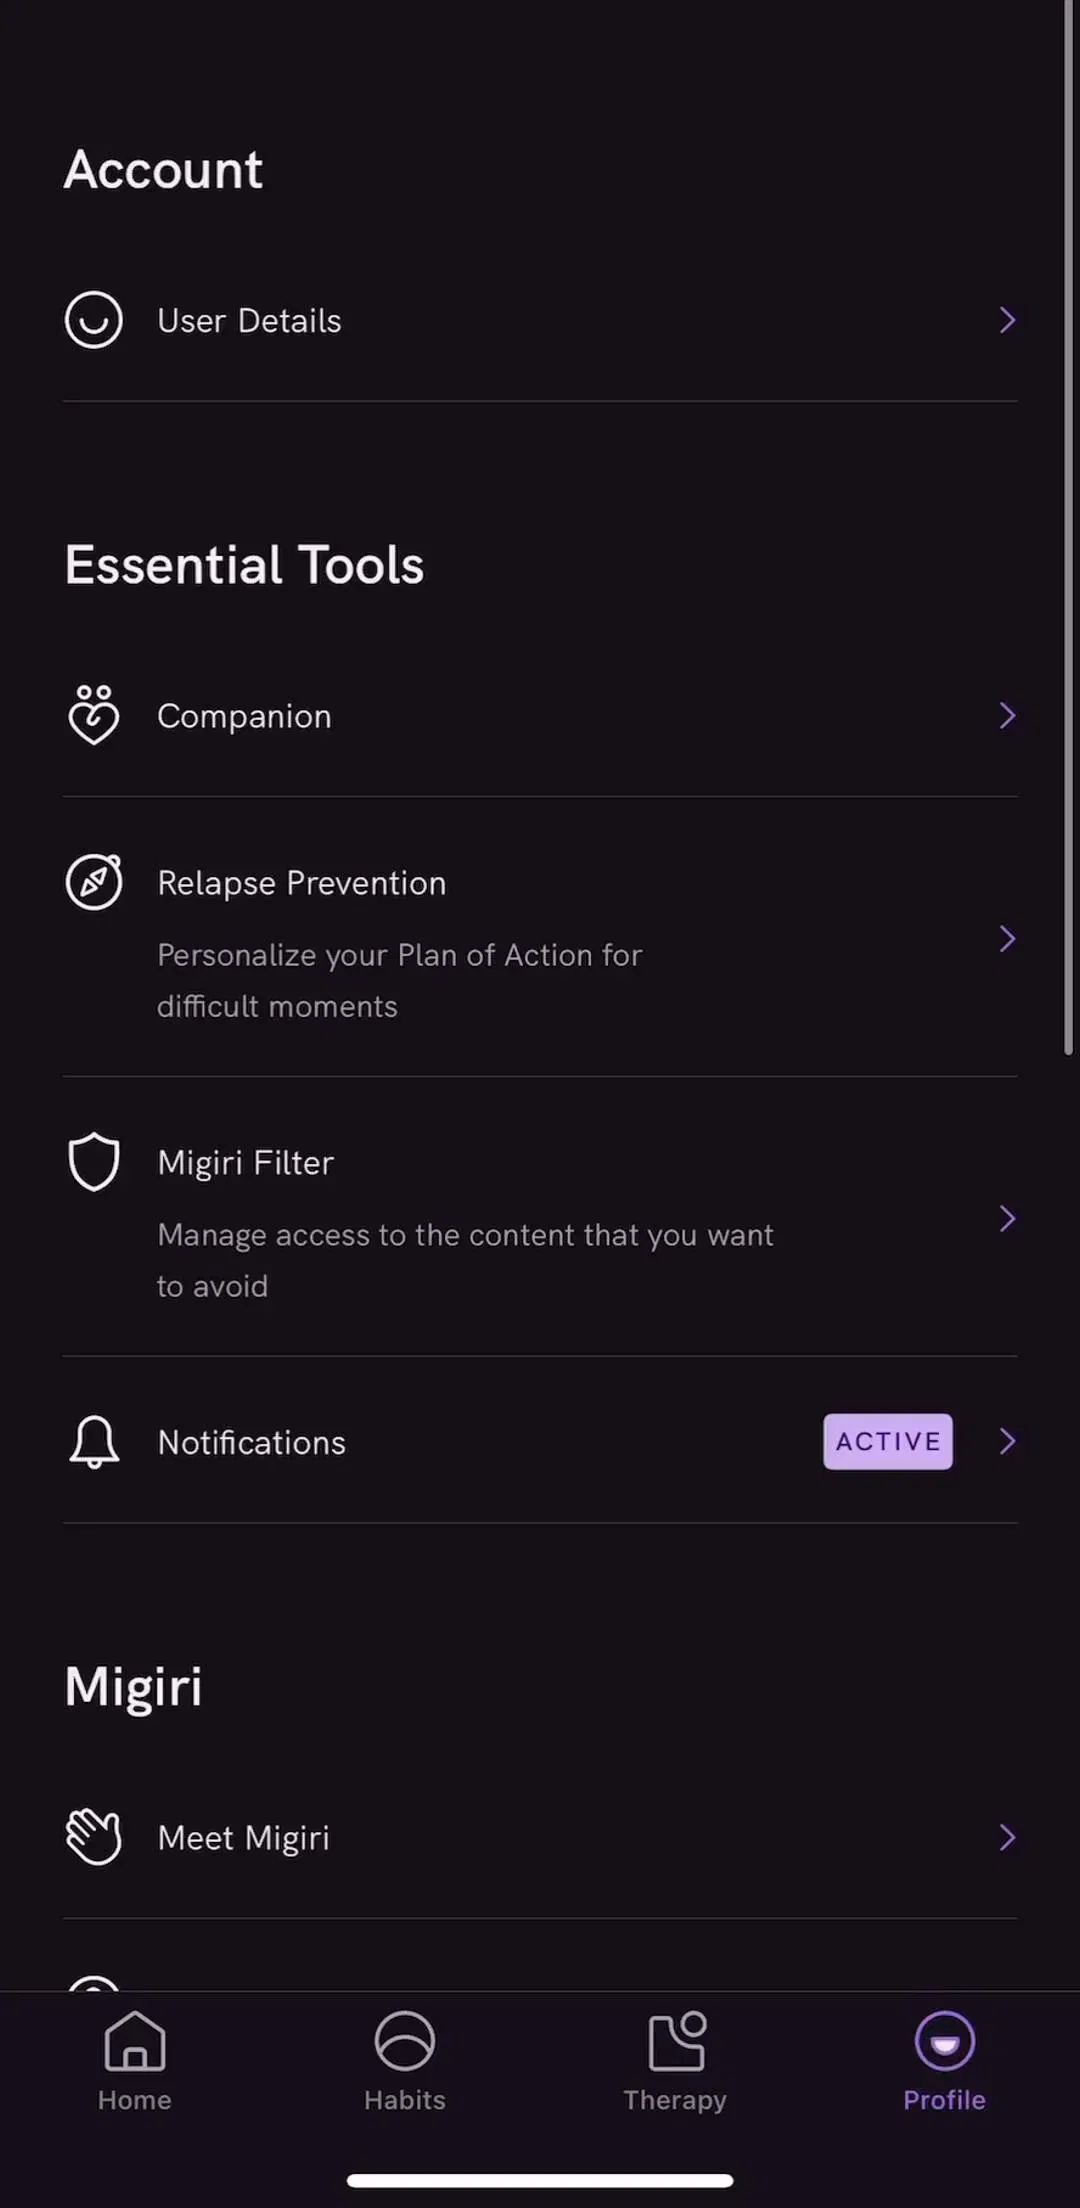1080x2208 pixels.
Task: Tap the Companion heart icon
Action: (93, 715)
